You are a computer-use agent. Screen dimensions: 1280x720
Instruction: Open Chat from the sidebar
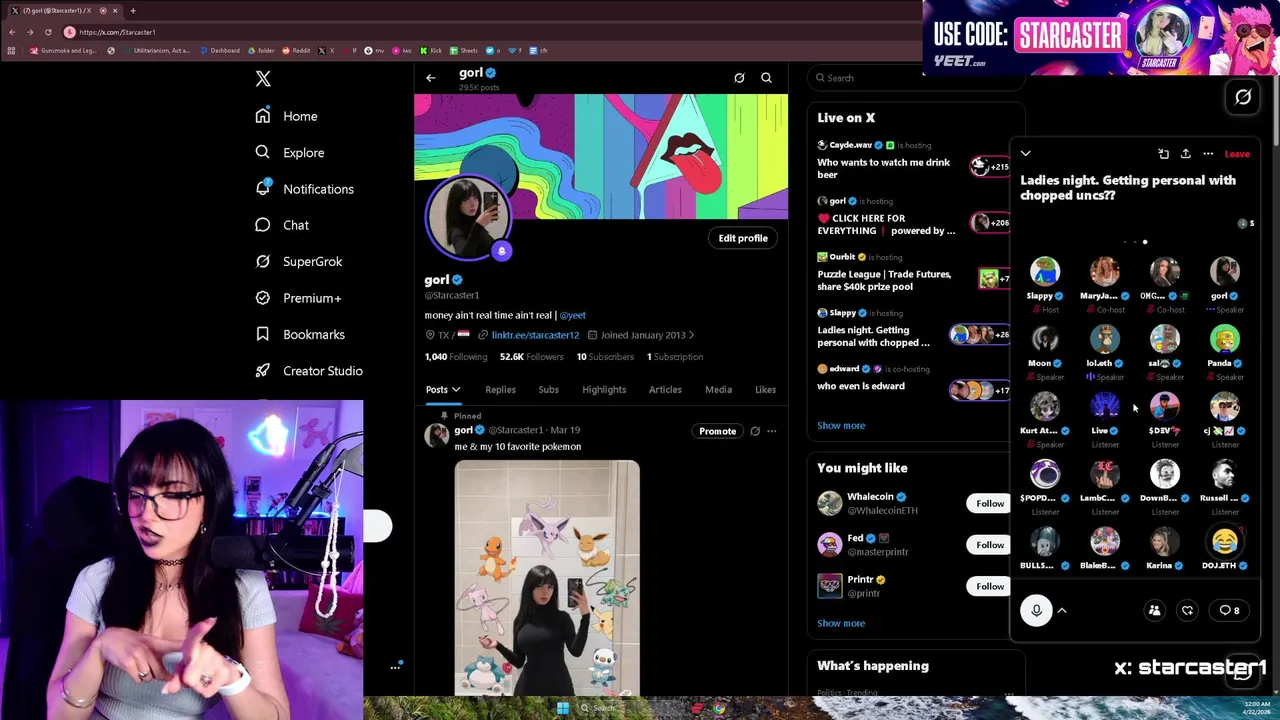282,225
